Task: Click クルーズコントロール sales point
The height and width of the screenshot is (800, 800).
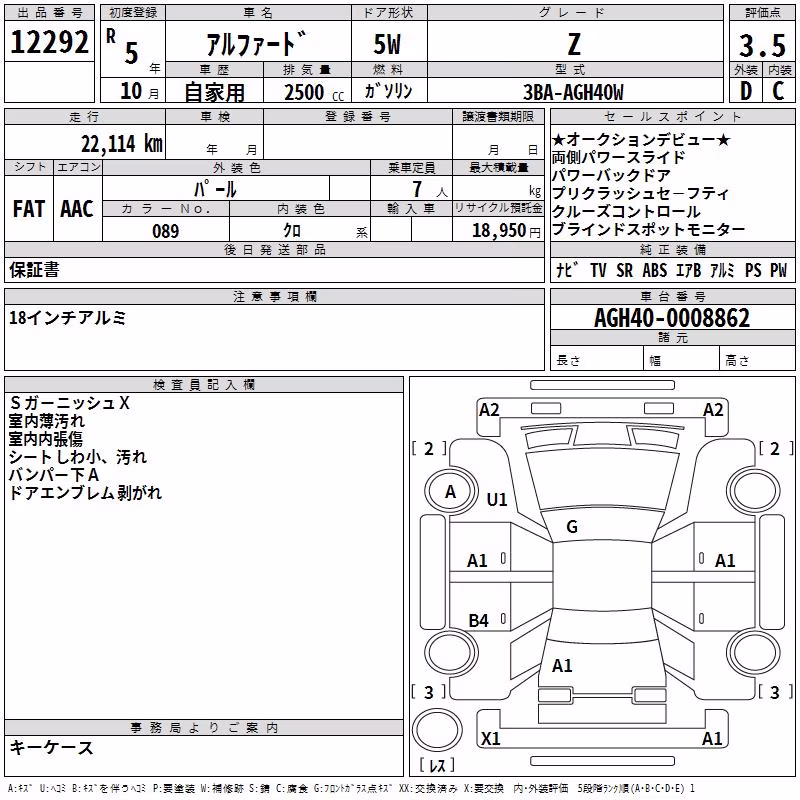Action: (626, 211)
